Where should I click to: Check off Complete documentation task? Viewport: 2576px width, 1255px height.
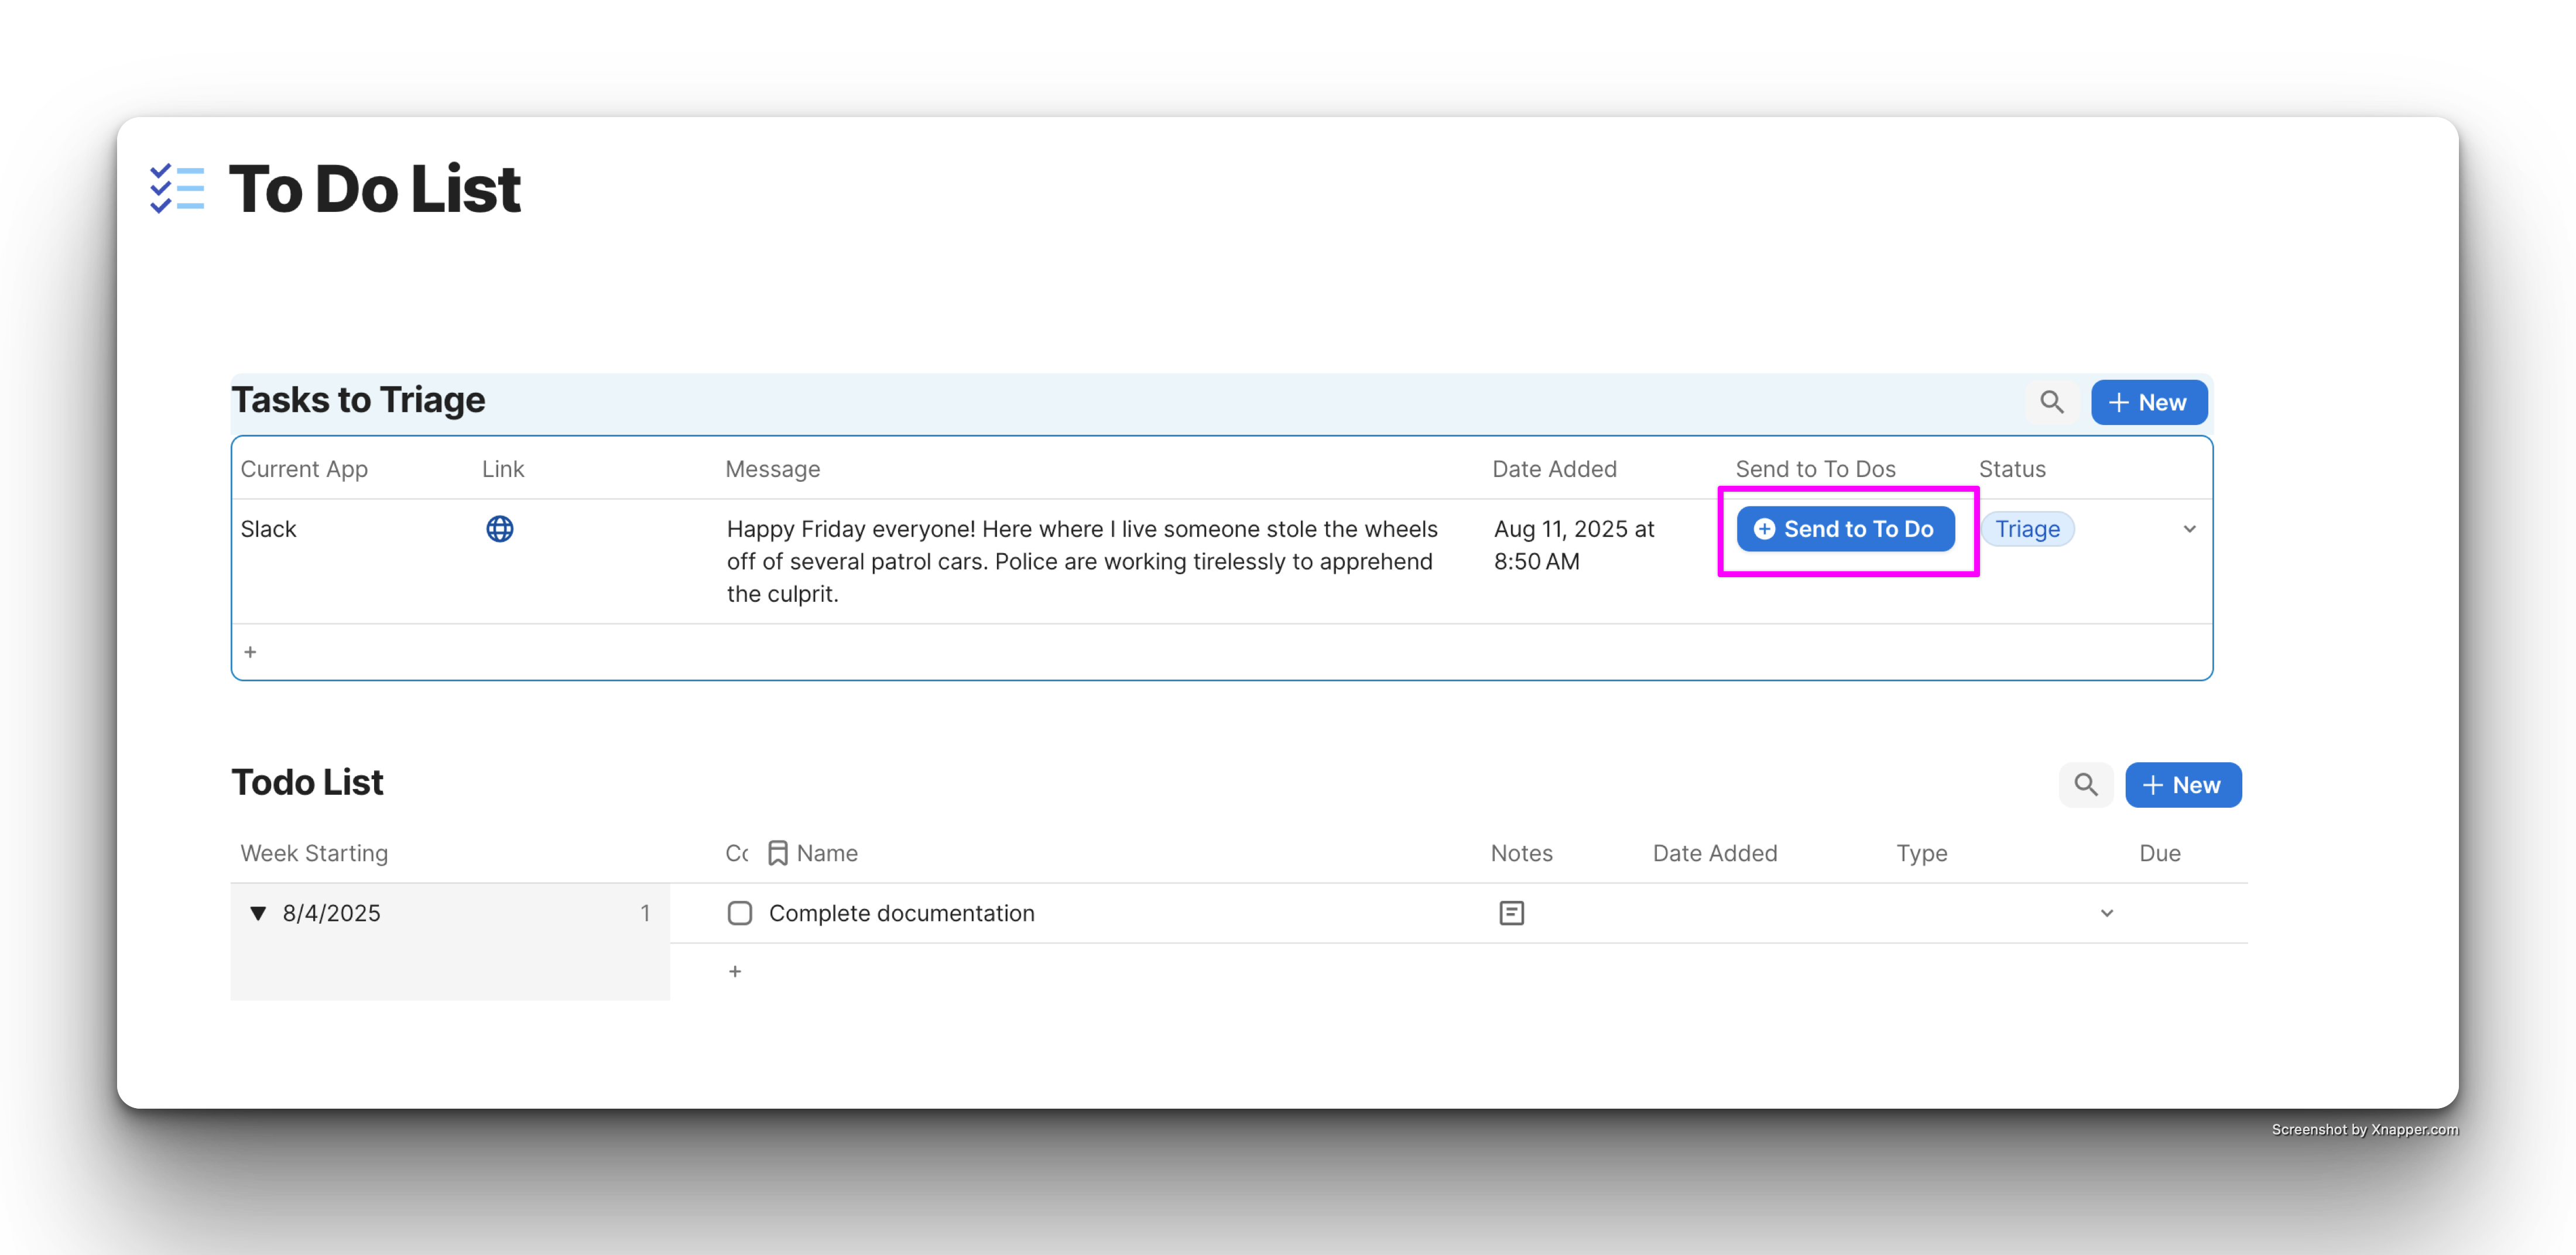[x=739, y=913]
